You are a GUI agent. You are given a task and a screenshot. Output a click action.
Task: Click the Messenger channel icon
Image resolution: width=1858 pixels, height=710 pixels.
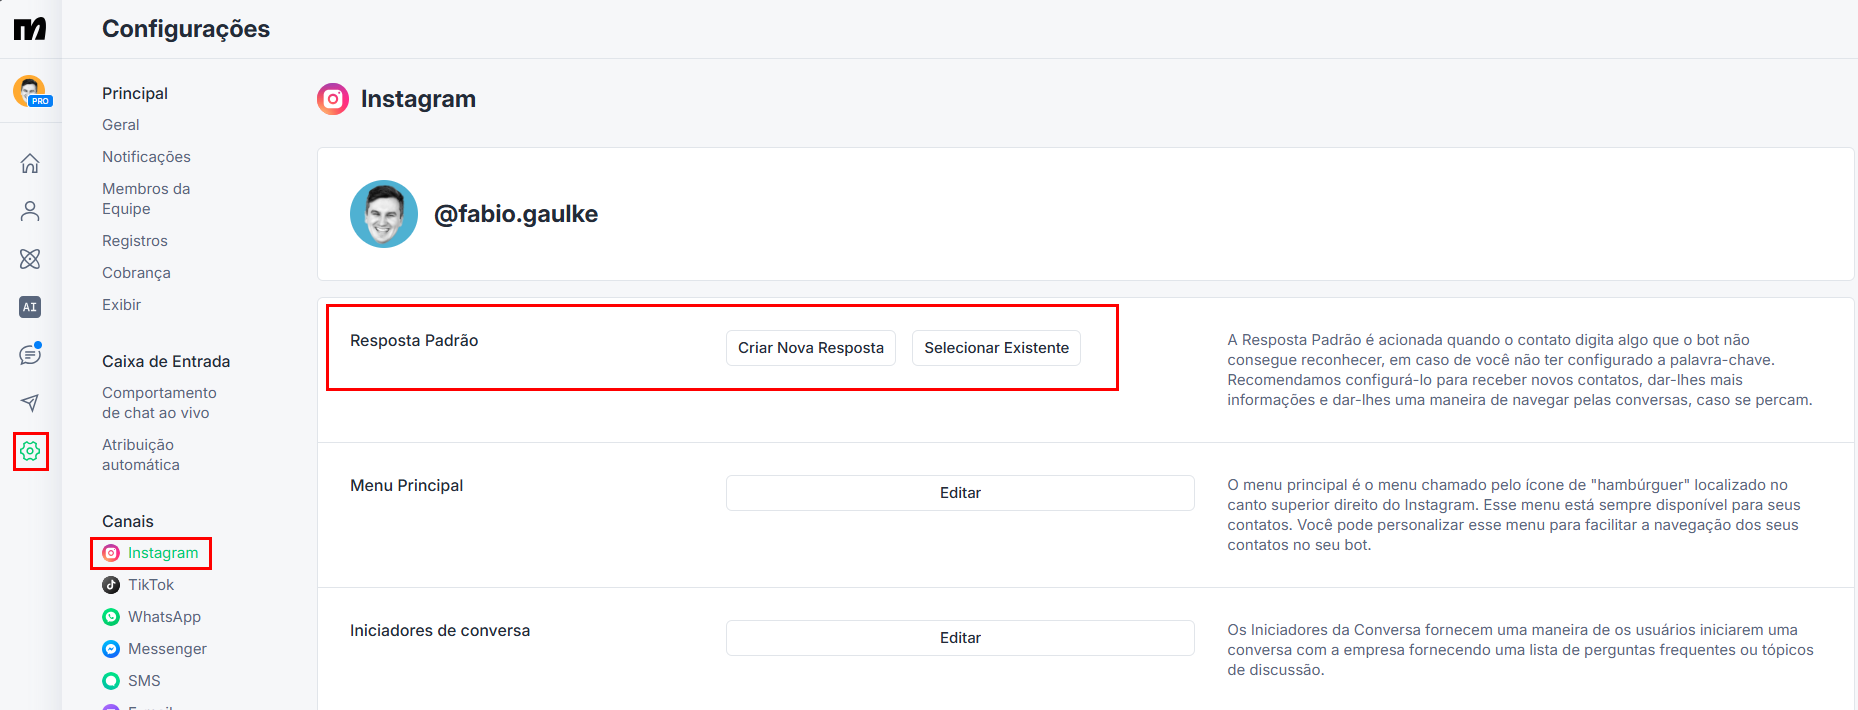[x=111, y=649]
